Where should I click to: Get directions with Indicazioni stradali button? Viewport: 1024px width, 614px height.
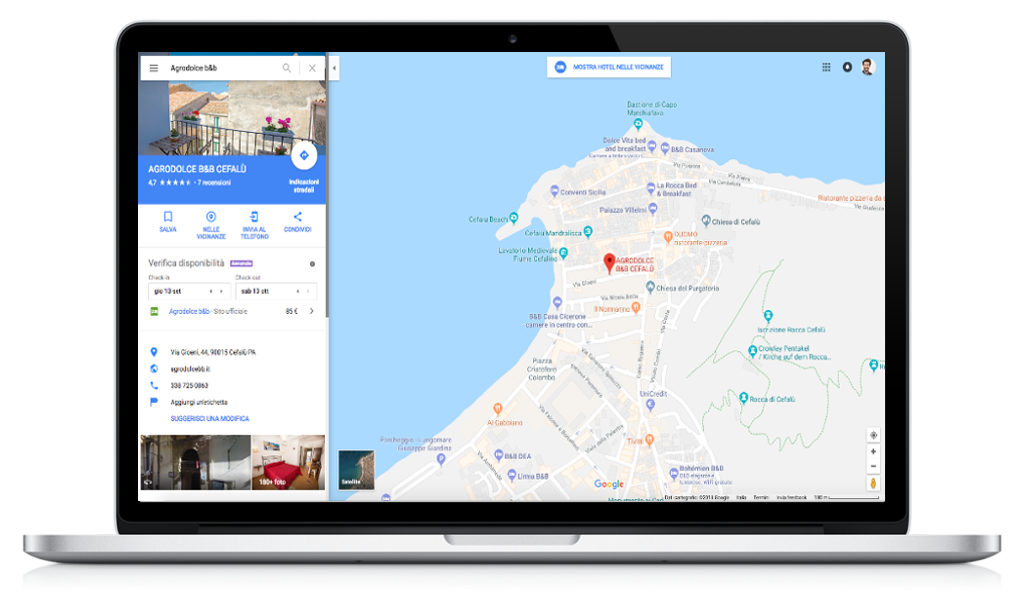[x=304, y=155]
